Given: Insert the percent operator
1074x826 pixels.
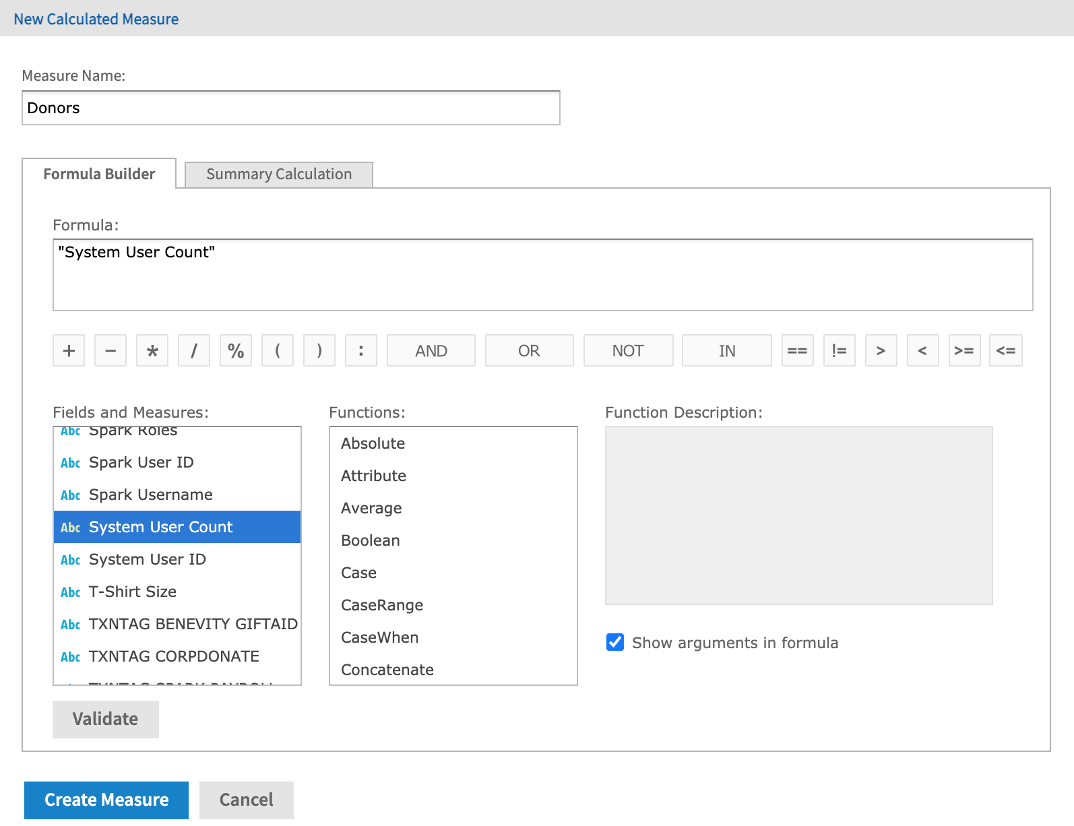Looking at the screenshot, I should pos(236,351).
